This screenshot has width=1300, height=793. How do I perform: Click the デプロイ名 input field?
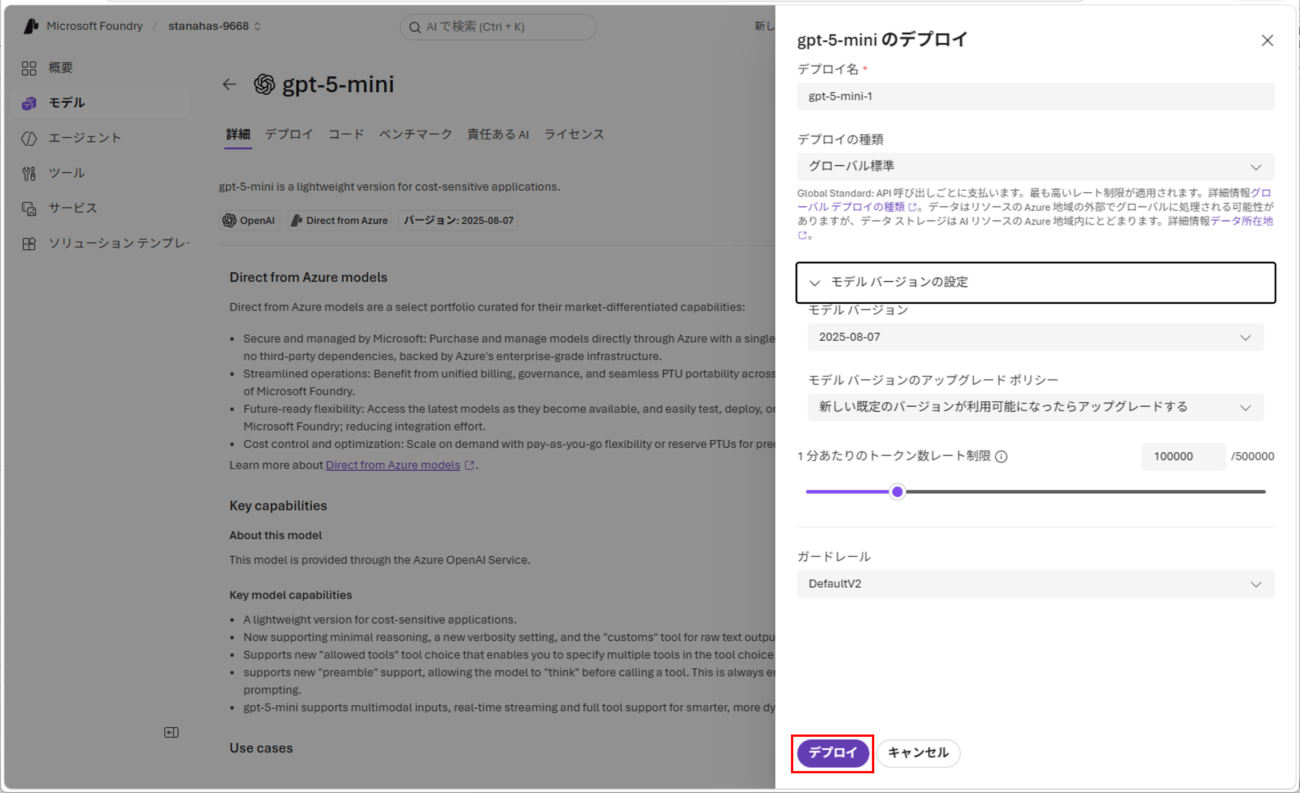[1035, 96]
